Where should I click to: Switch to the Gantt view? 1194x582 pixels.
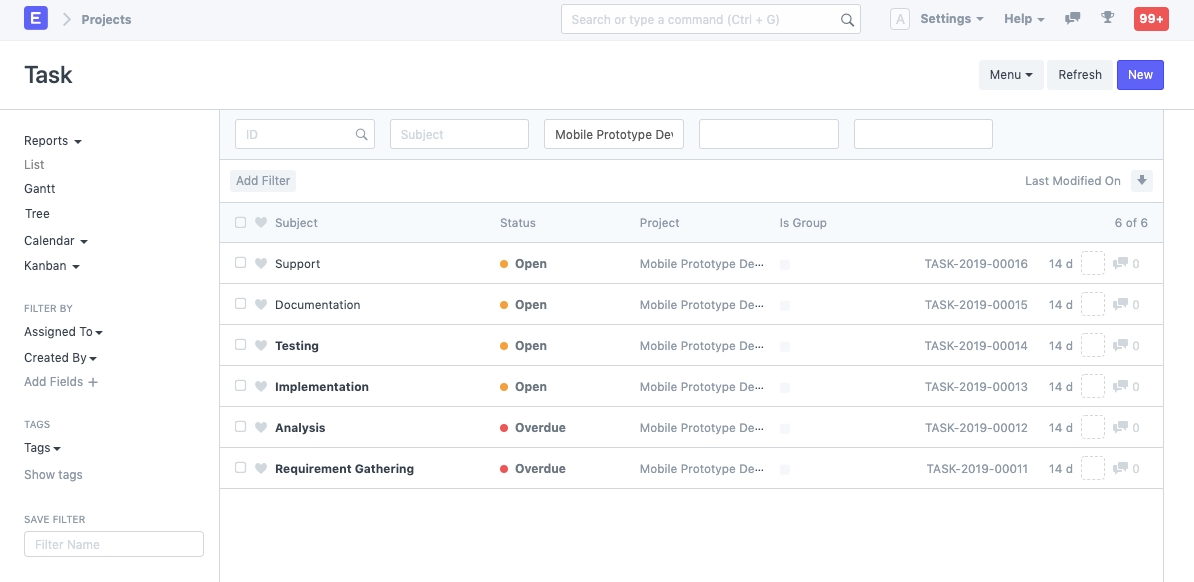point(40,189)
